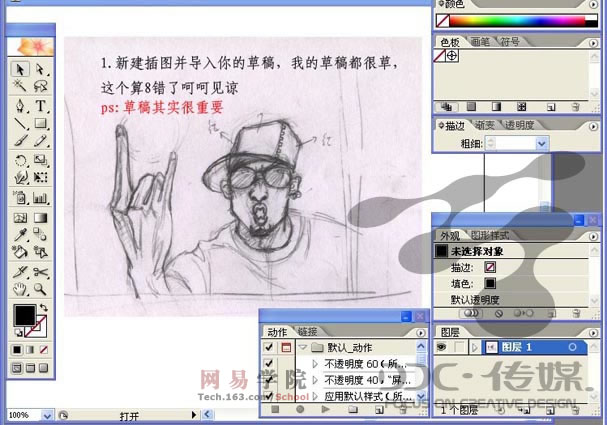Select the Eyedropper tool
607x425 pixels.
[20, 234]
